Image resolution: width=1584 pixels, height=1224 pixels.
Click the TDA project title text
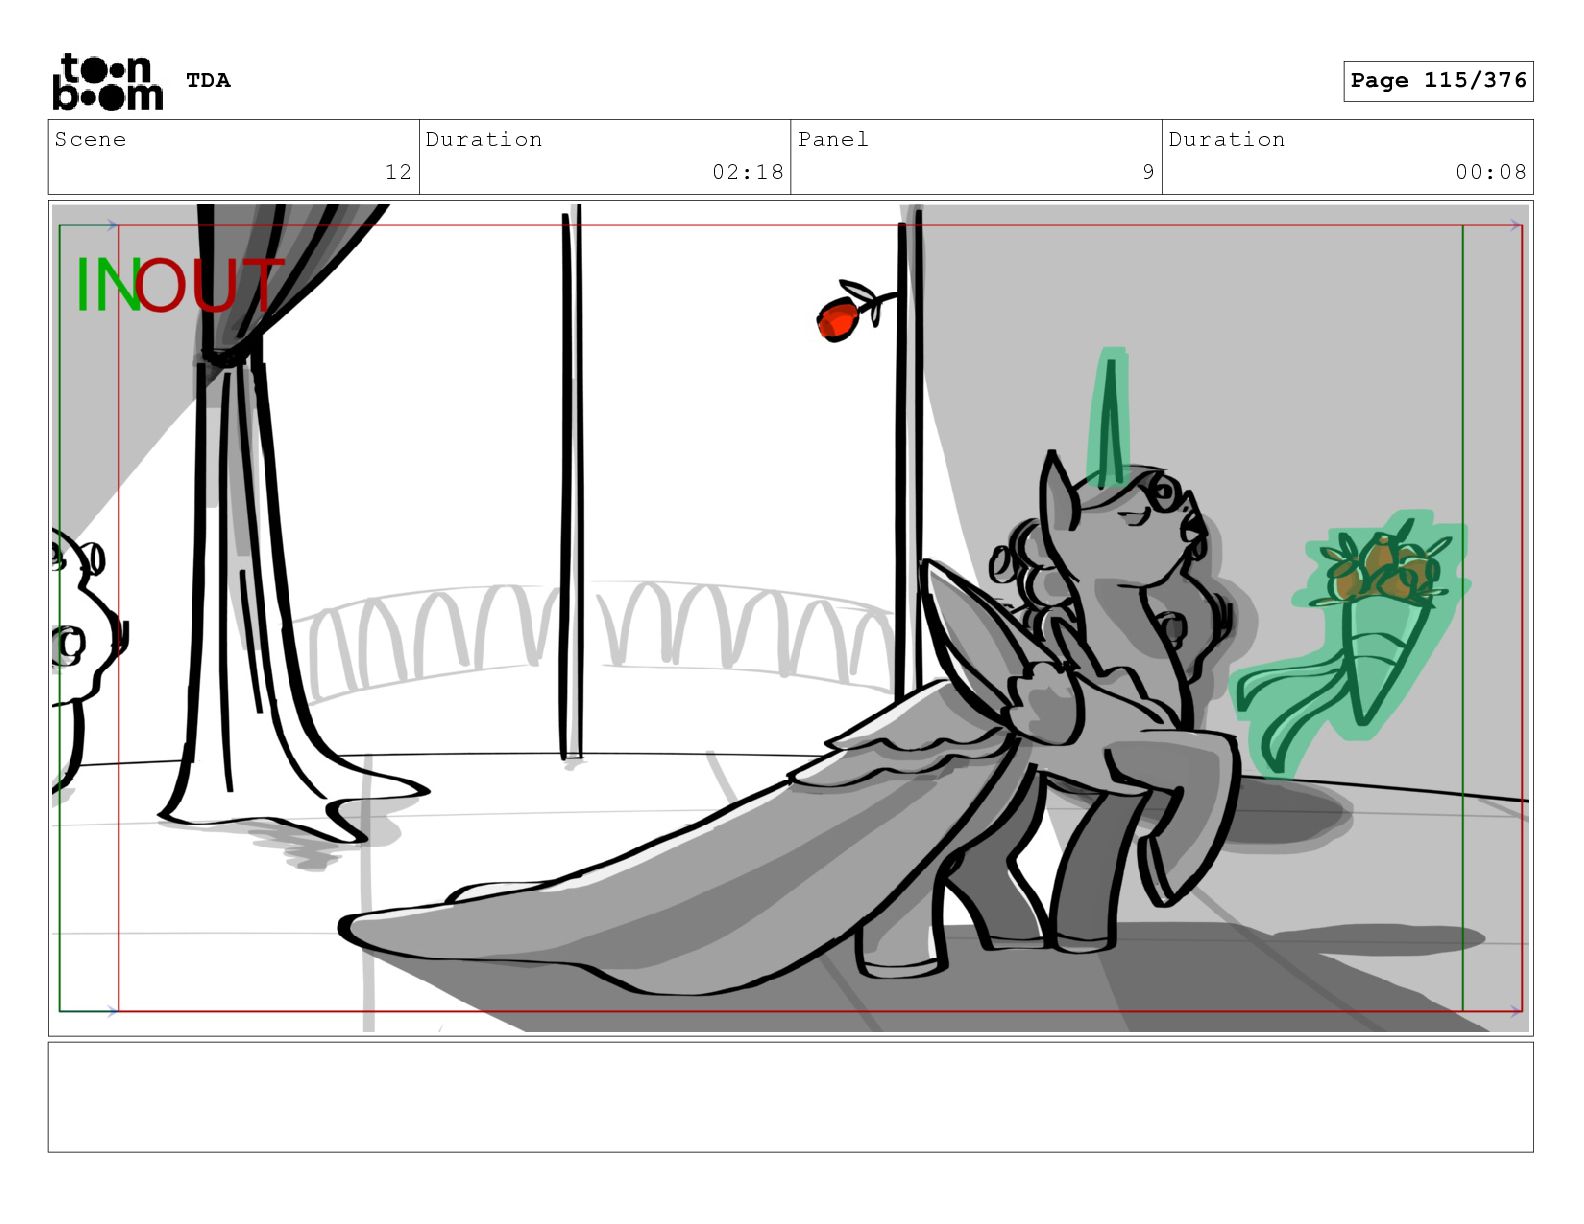coord(208,81)
